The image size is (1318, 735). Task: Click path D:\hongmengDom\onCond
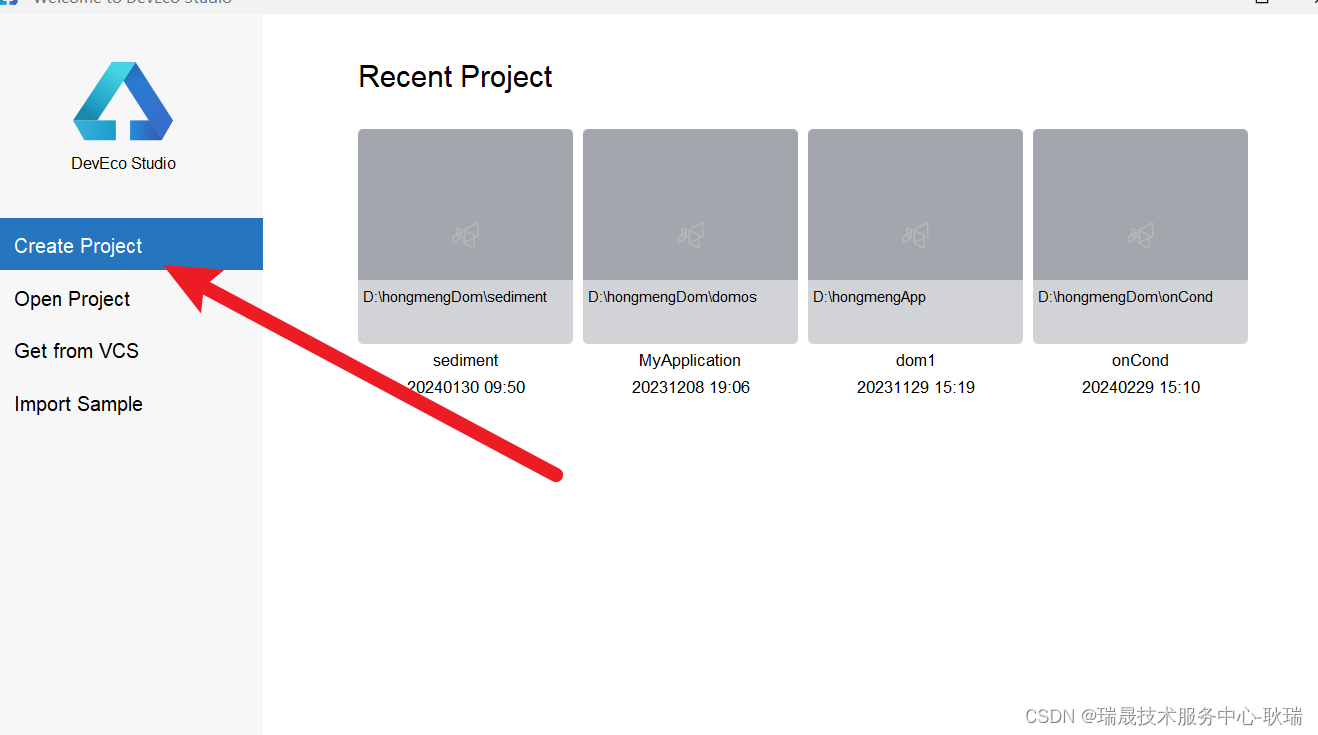pos(1125,297)
